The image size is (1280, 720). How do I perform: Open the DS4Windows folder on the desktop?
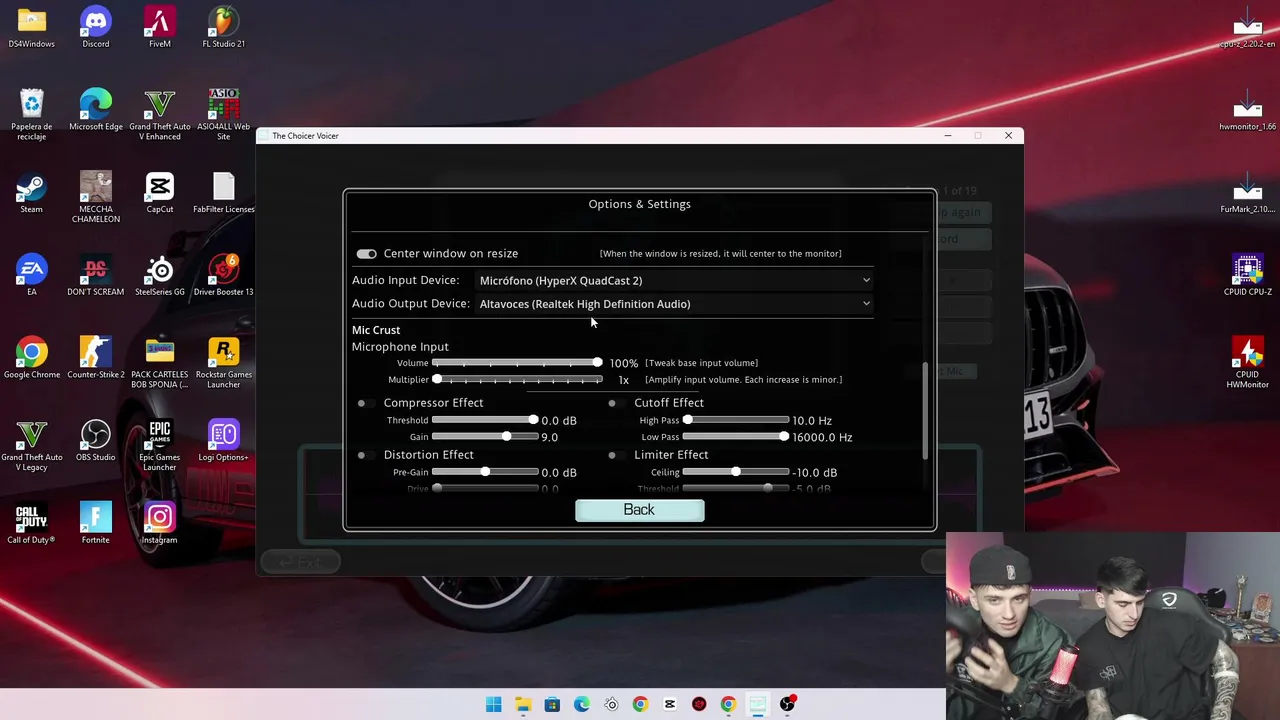[x=32, y=28]
